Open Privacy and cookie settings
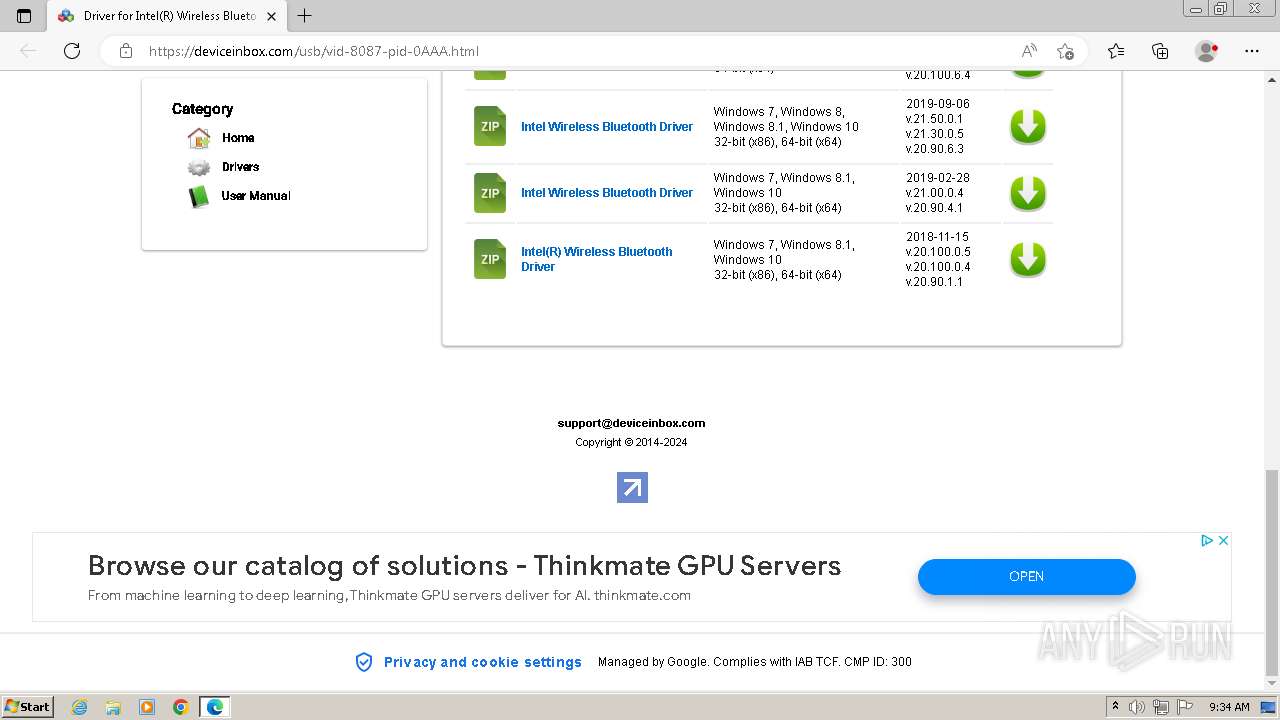This screenshot has height=720, width=1280. pos(483,662)
